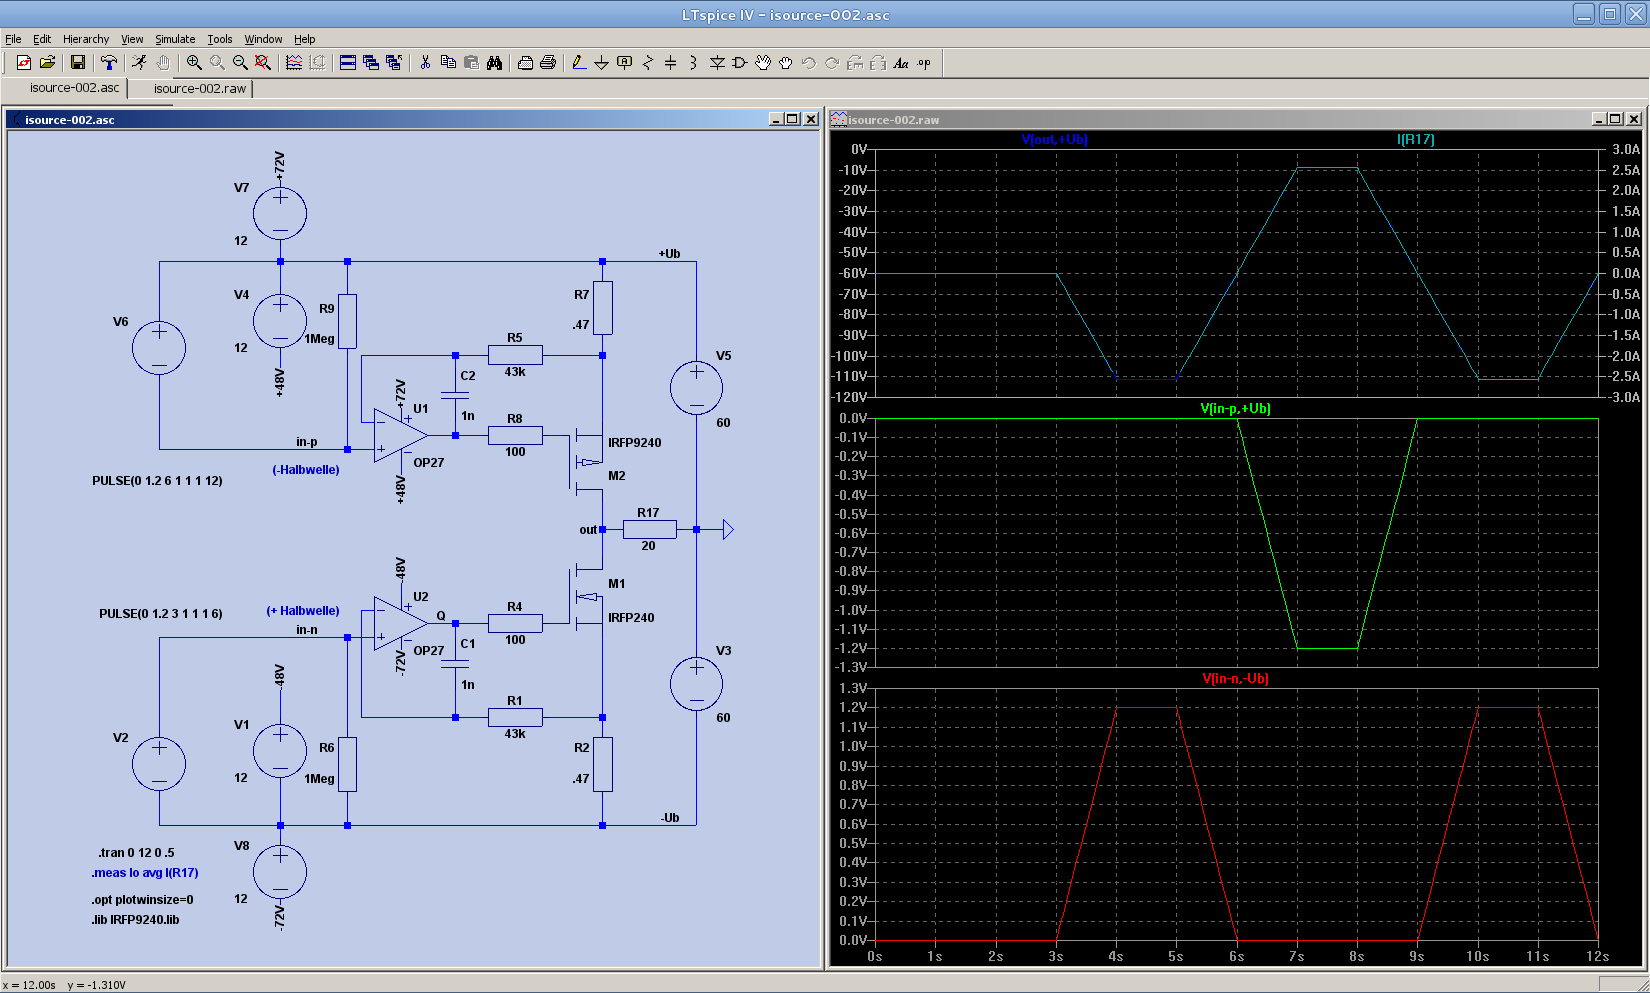The image size is (1650, 993).
Task: Click the I(R17) trace label
Action: point(1415,139)
